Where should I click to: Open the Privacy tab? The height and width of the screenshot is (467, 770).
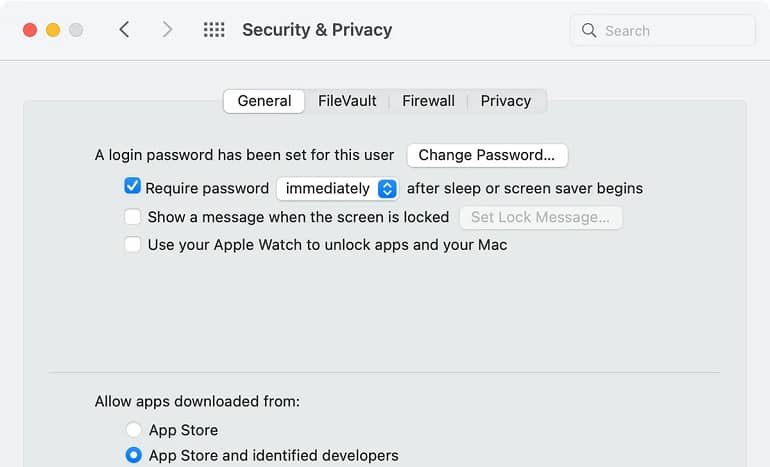point(506,101)
